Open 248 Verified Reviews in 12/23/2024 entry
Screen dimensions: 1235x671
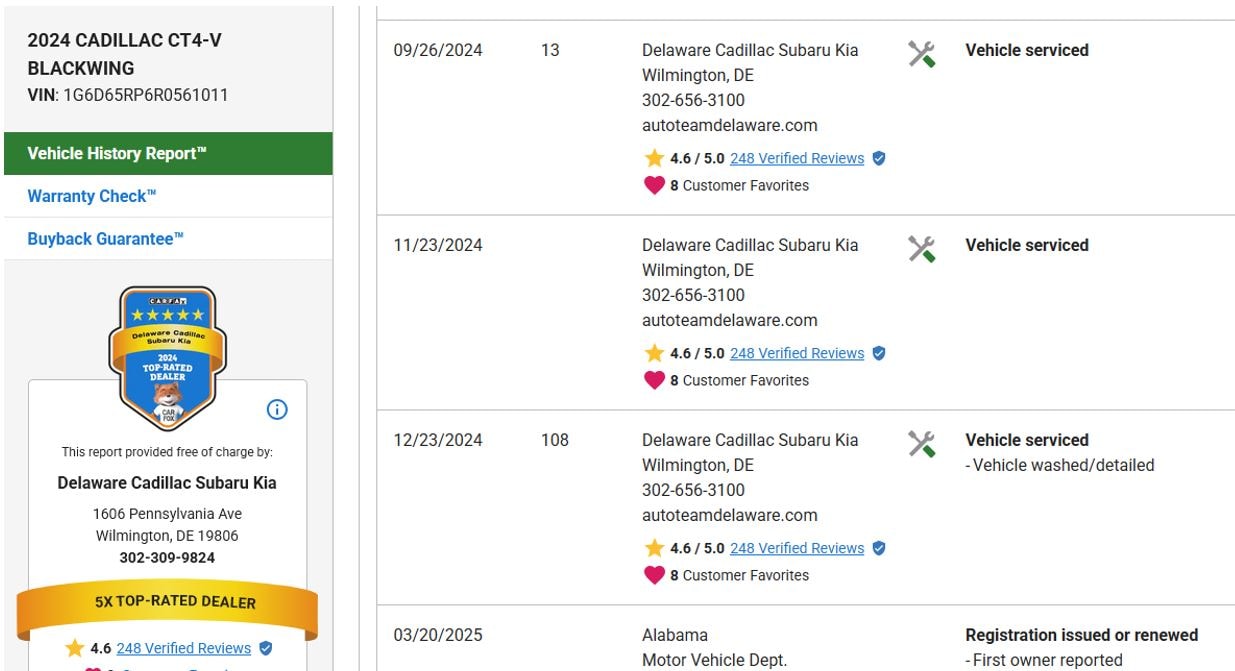pos(796,548)
